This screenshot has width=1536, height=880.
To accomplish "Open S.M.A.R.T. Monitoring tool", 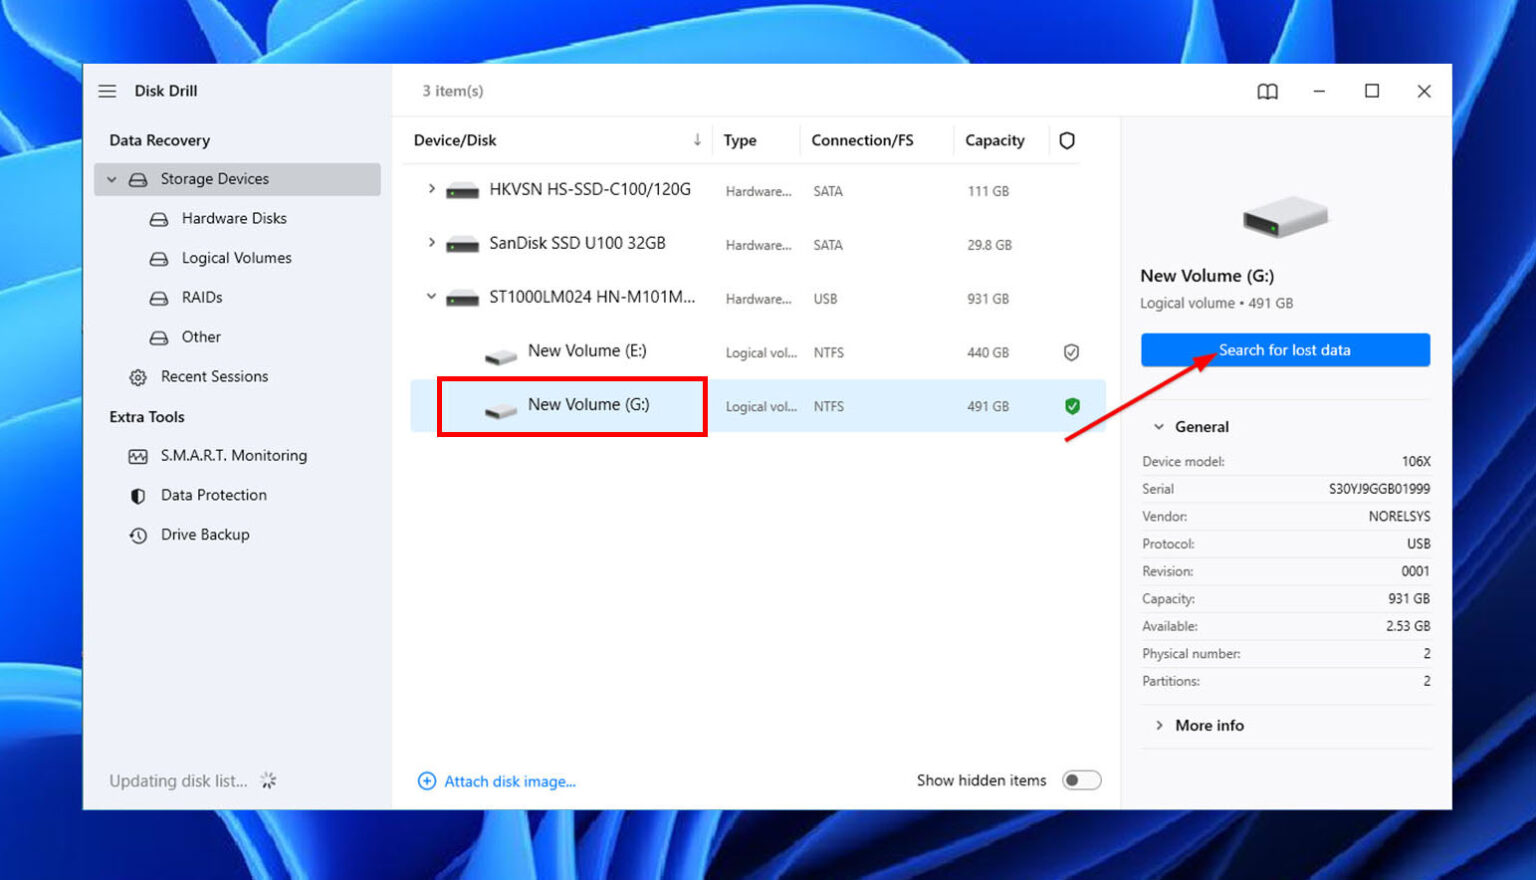I will (234, 455).
